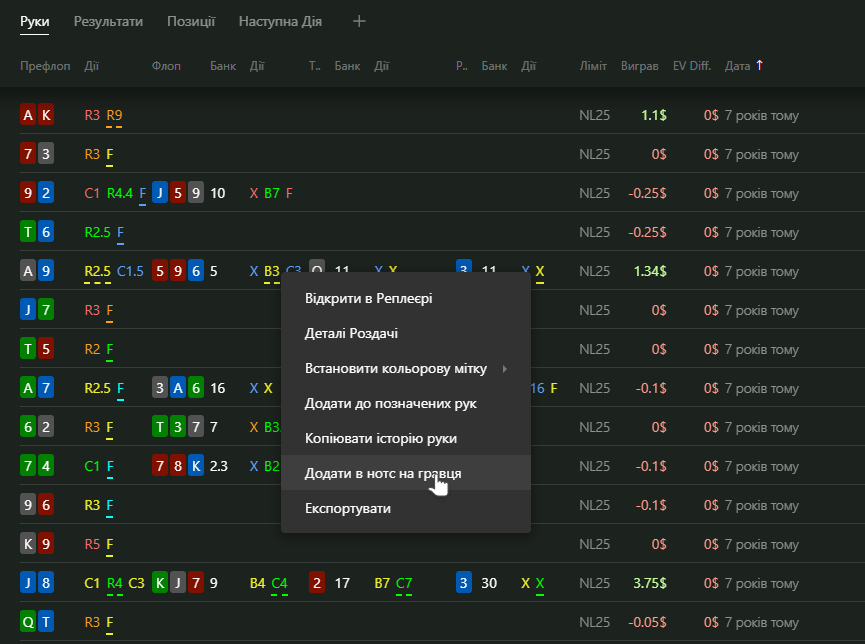Select the 7 4 hole cards

point(37,466)
